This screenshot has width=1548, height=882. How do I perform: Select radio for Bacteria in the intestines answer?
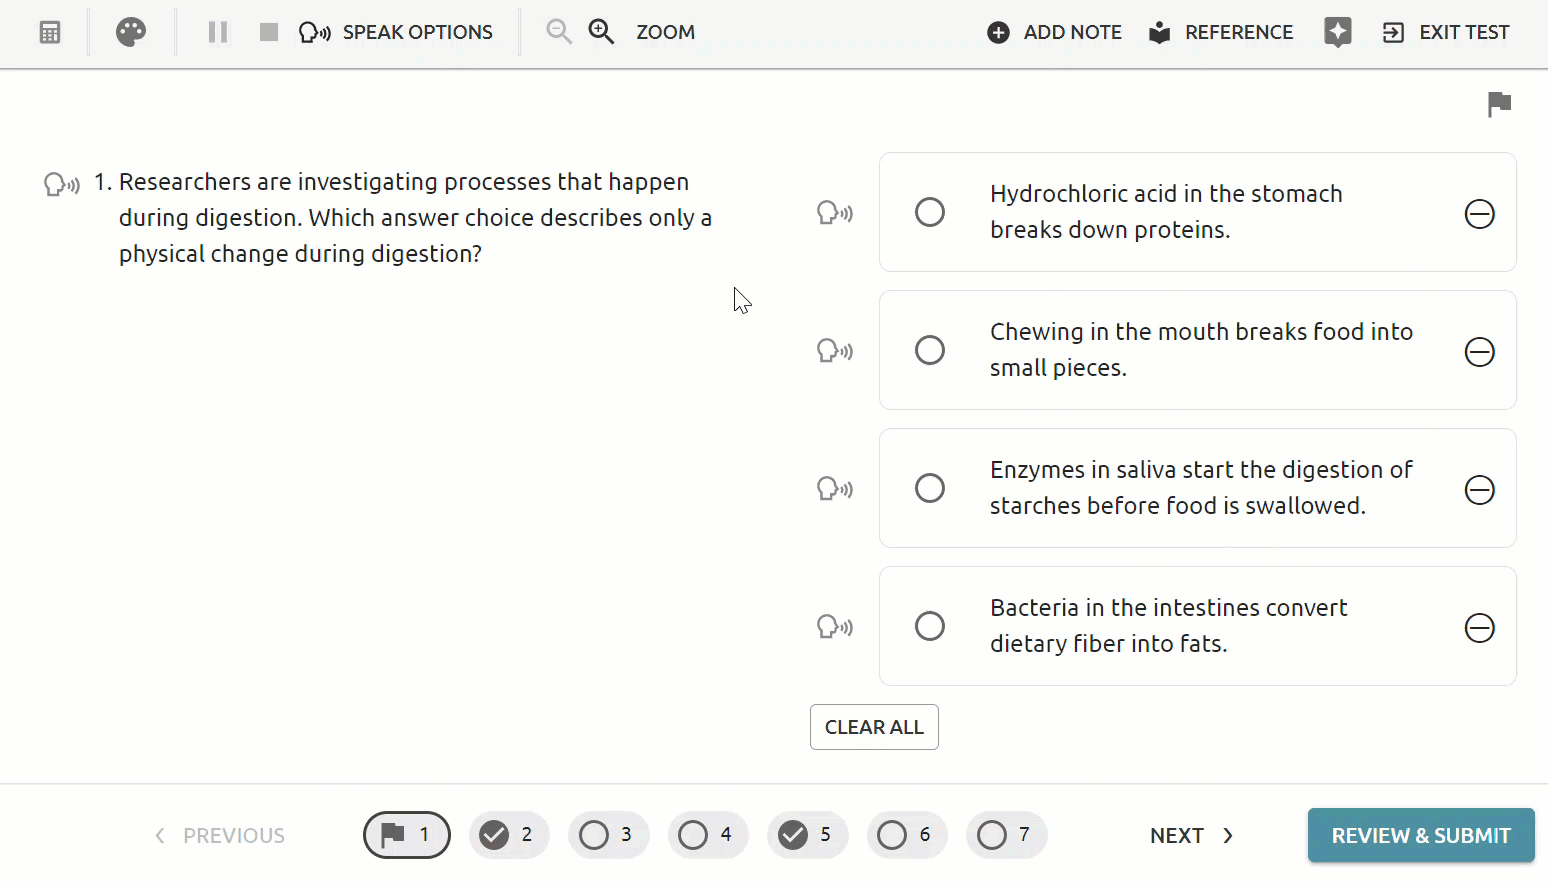coord(930,626)
